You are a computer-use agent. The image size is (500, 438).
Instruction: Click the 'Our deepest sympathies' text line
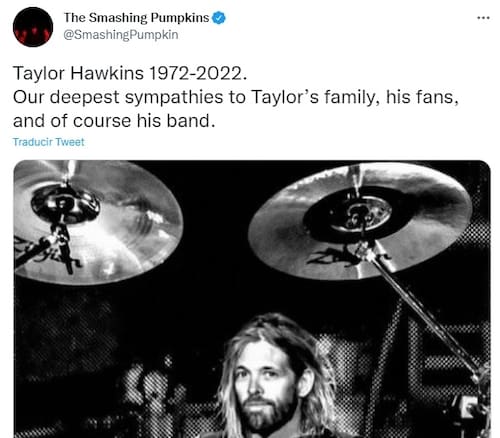[236, 97]
